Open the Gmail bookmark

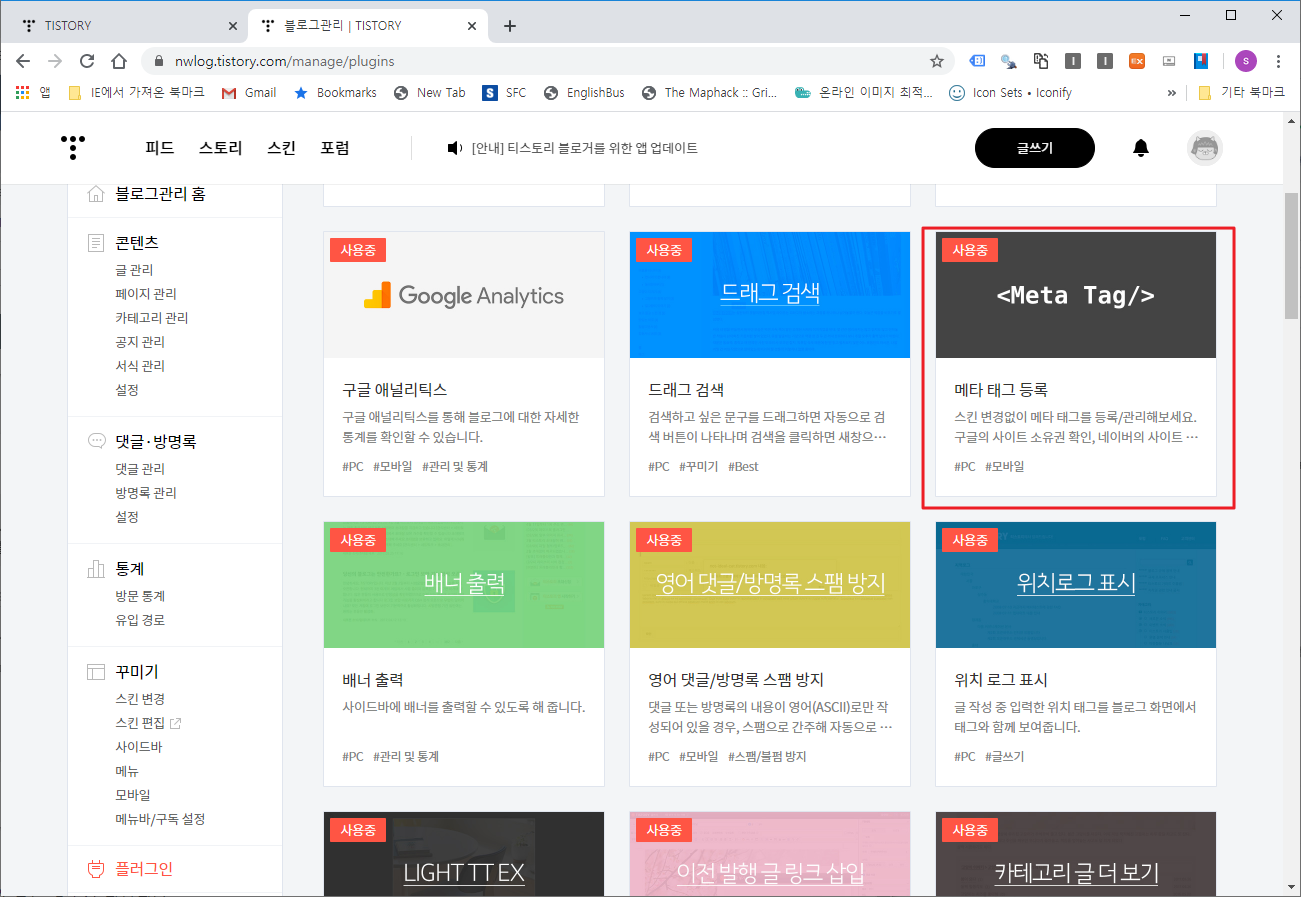(x=248, y=92)
